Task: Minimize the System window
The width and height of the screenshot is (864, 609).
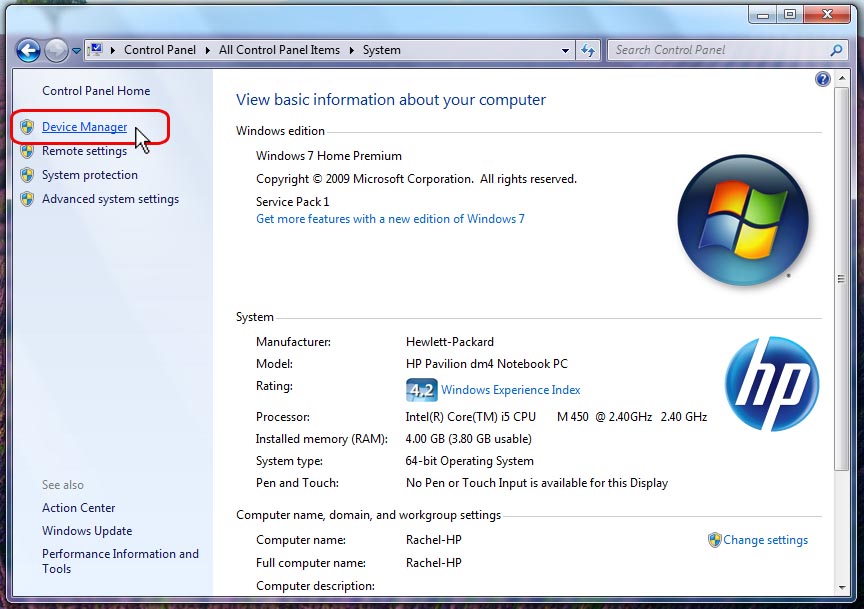Action: 763,15
